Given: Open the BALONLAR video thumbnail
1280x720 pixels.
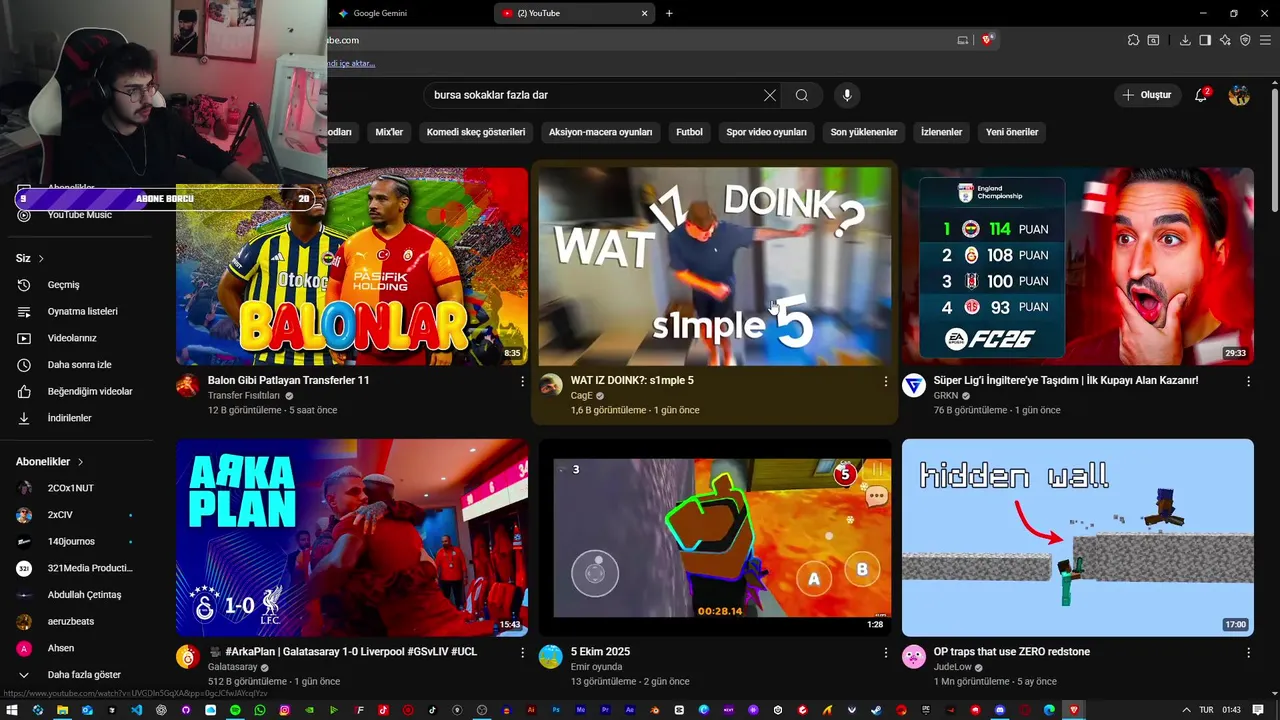Looking at the screenshot, I should pos(352,266).
